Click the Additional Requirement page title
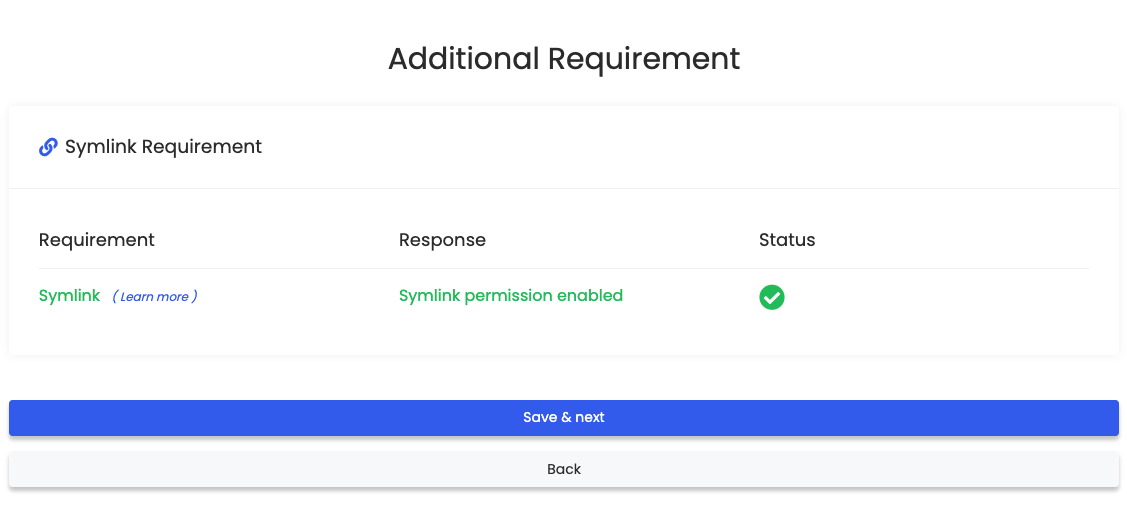 click(563, 58)
